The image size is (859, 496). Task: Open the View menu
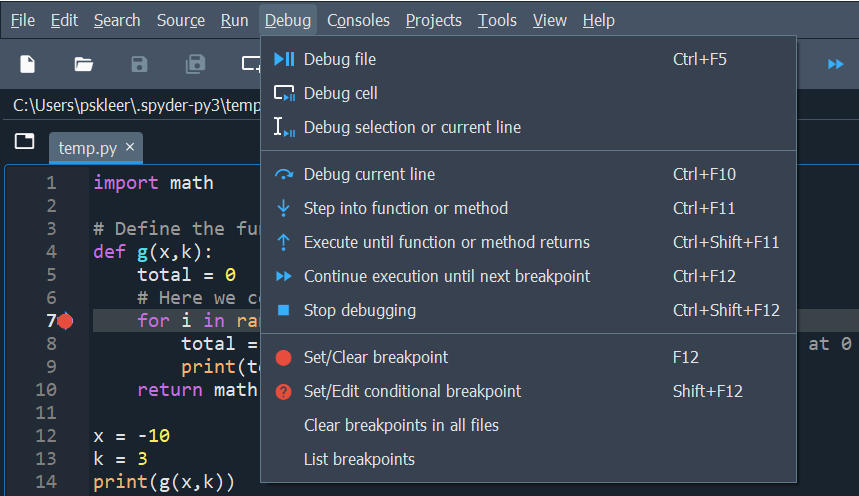pyautogui.click(x=549, y=20)
